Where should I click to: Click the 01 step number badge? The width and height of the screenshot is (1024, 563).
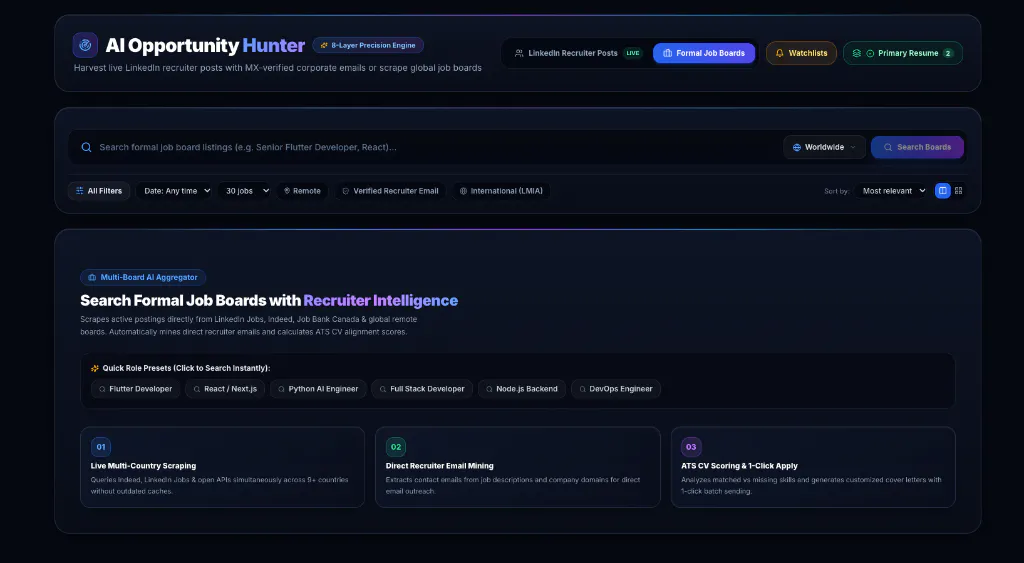[101, 447]
